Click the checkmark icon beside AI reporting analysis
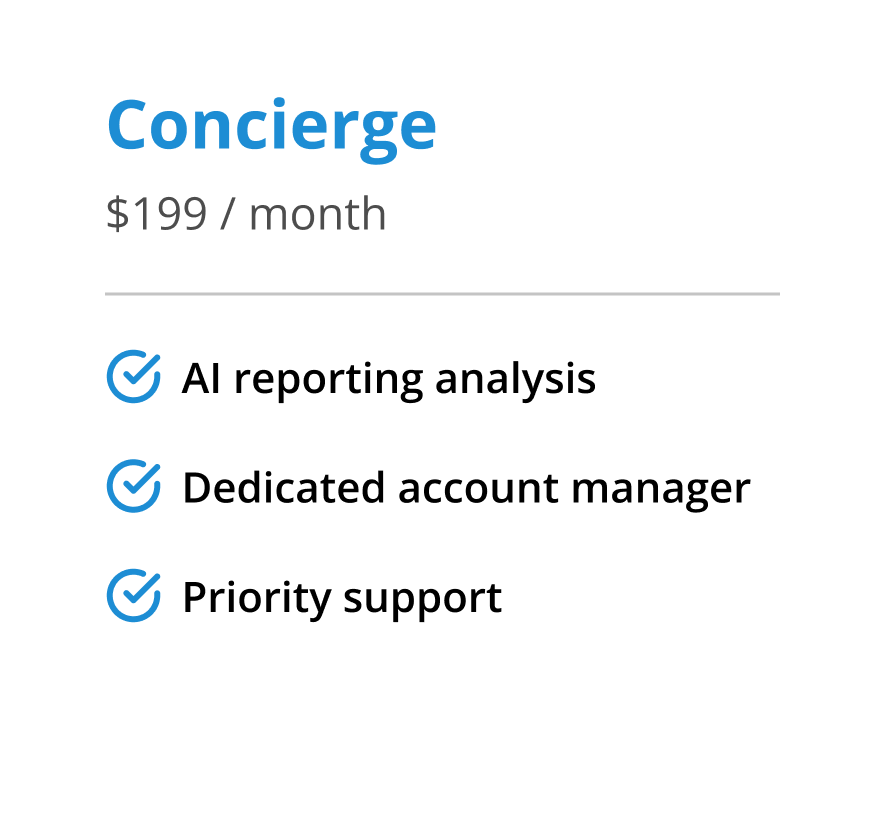869x821 pixels. point(133,377)
